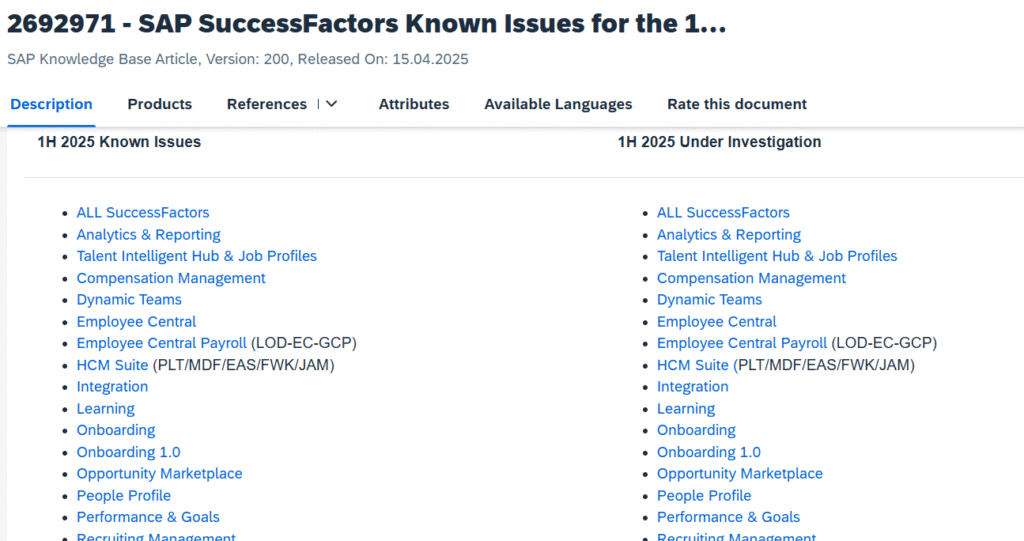
Task: Open Performance & Goals known issues link
Action: (148, 517)
